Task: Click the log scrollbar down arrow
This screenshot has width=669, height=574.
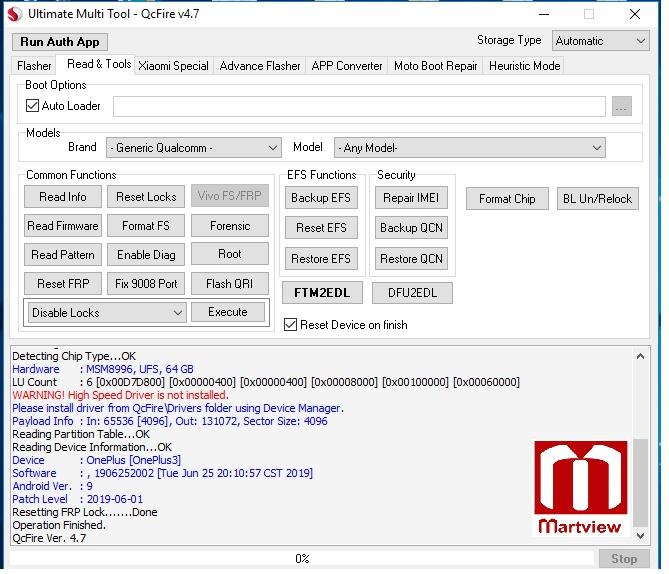Action: click(640, 535)
